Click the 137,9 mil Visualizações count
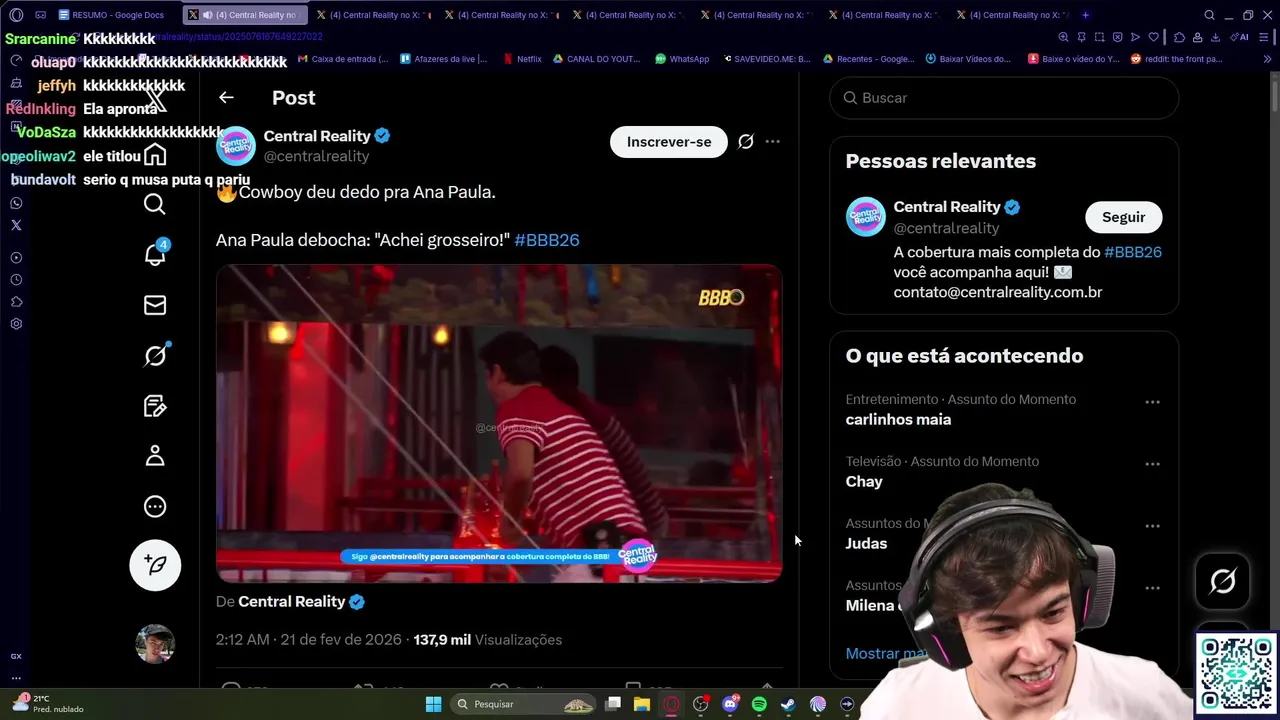1280x720 pixels. pyautogui.click(x=488, y=640)
